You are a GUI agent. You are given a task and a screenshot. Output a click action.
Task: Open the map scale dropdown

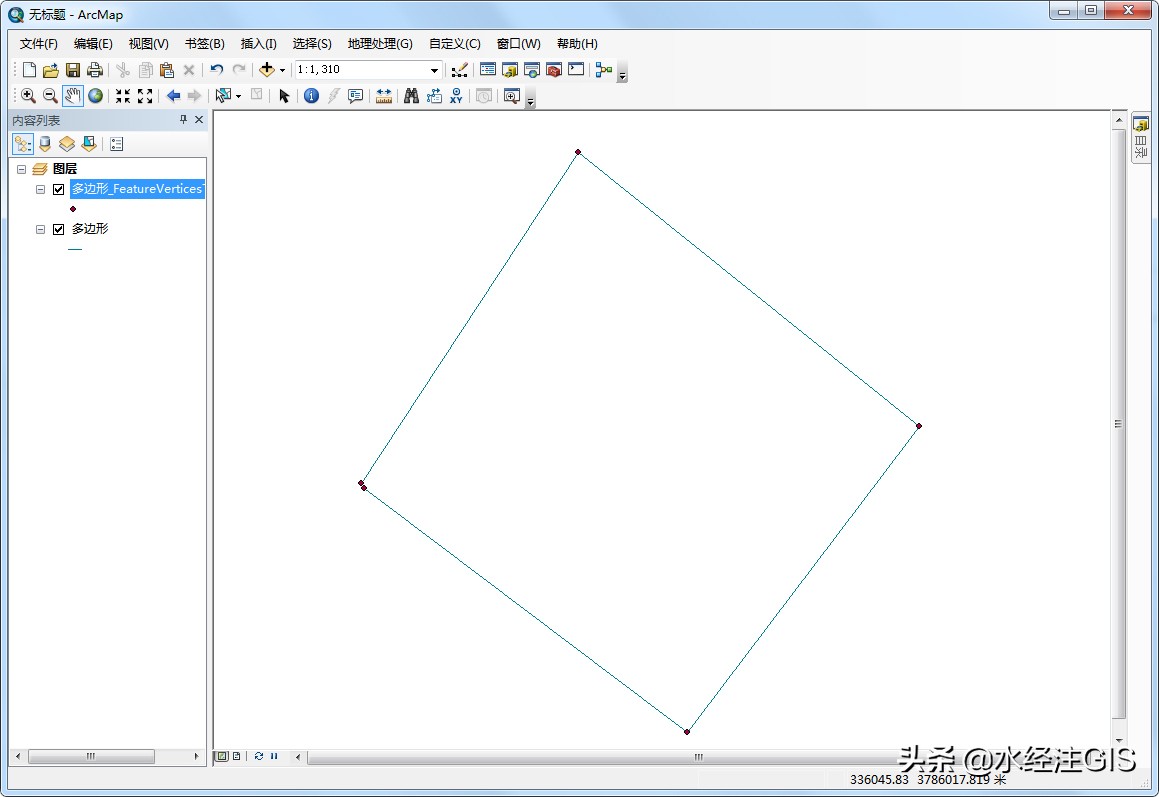[x=434, y=70]
